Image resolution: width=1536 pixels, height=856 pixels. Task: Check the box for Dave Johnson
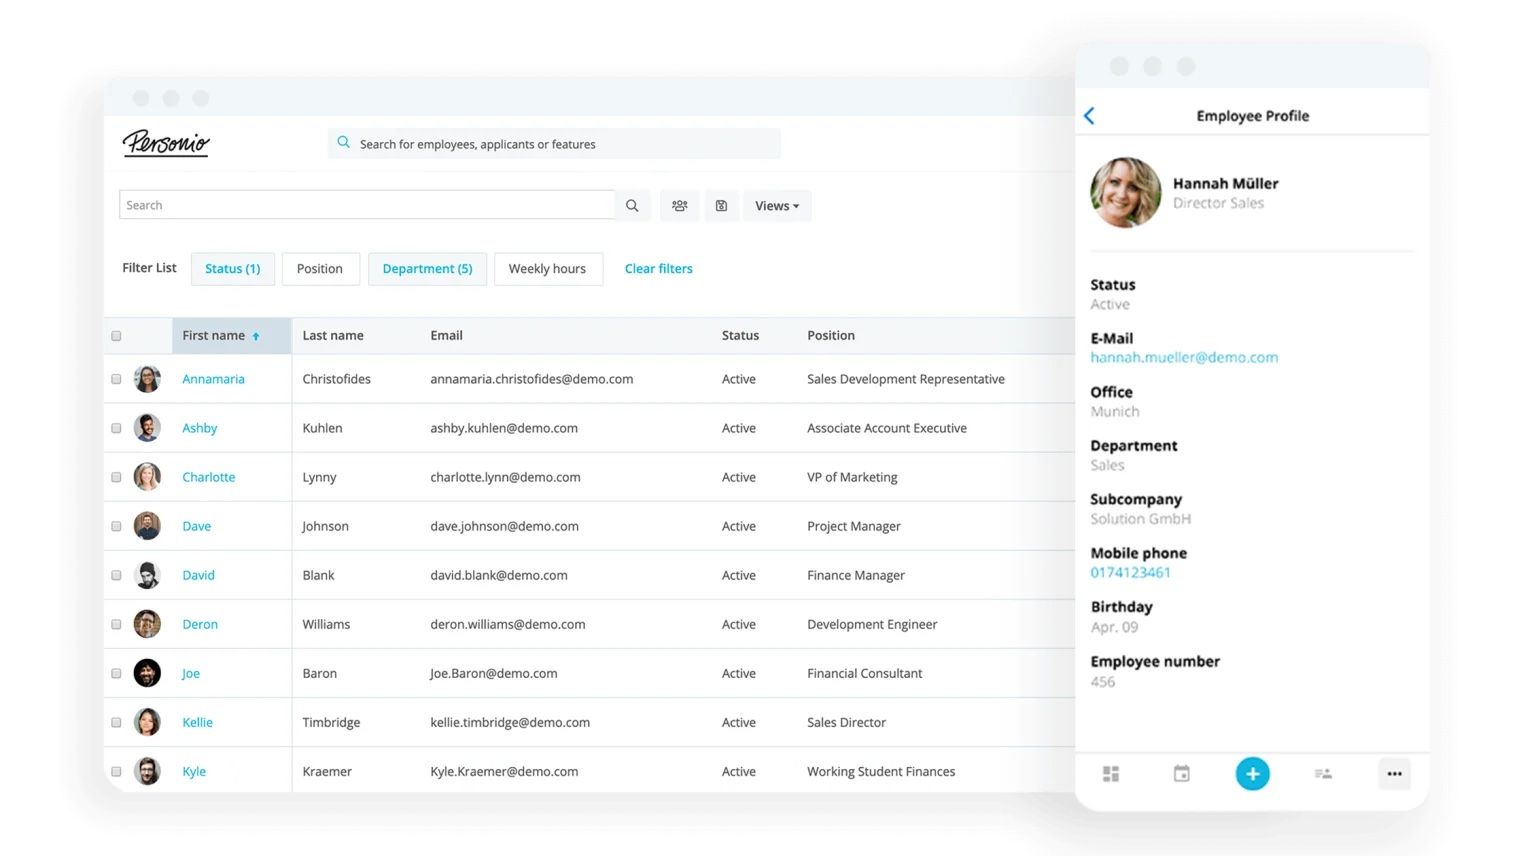click(x=116, y=526)
